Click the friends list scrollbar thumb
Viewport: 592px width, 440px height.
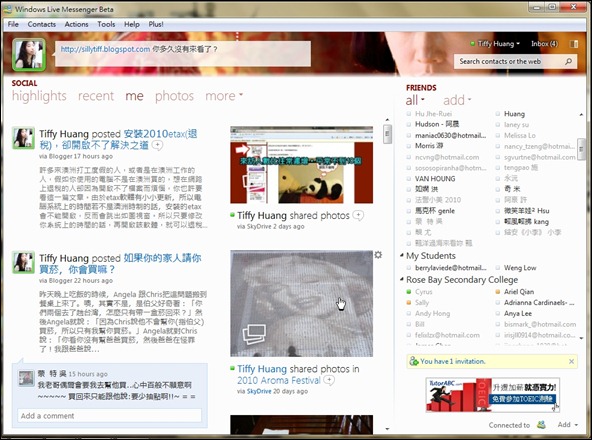click(x=581, y=149)
